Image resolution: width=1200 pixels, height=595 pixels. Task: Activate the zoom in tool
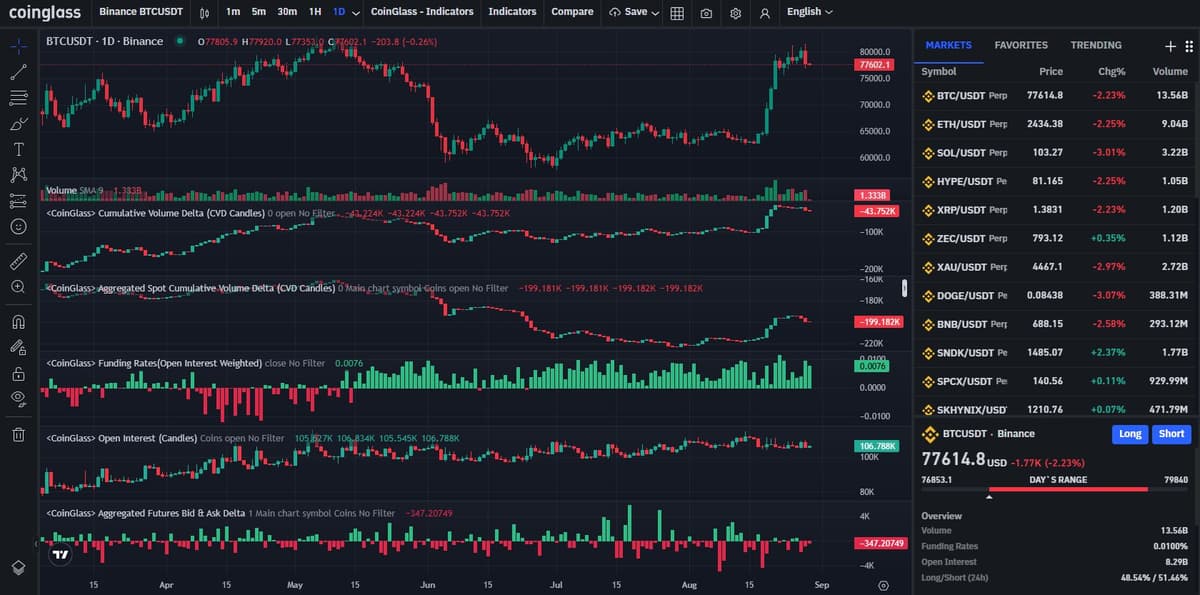(x=18, y=287)
